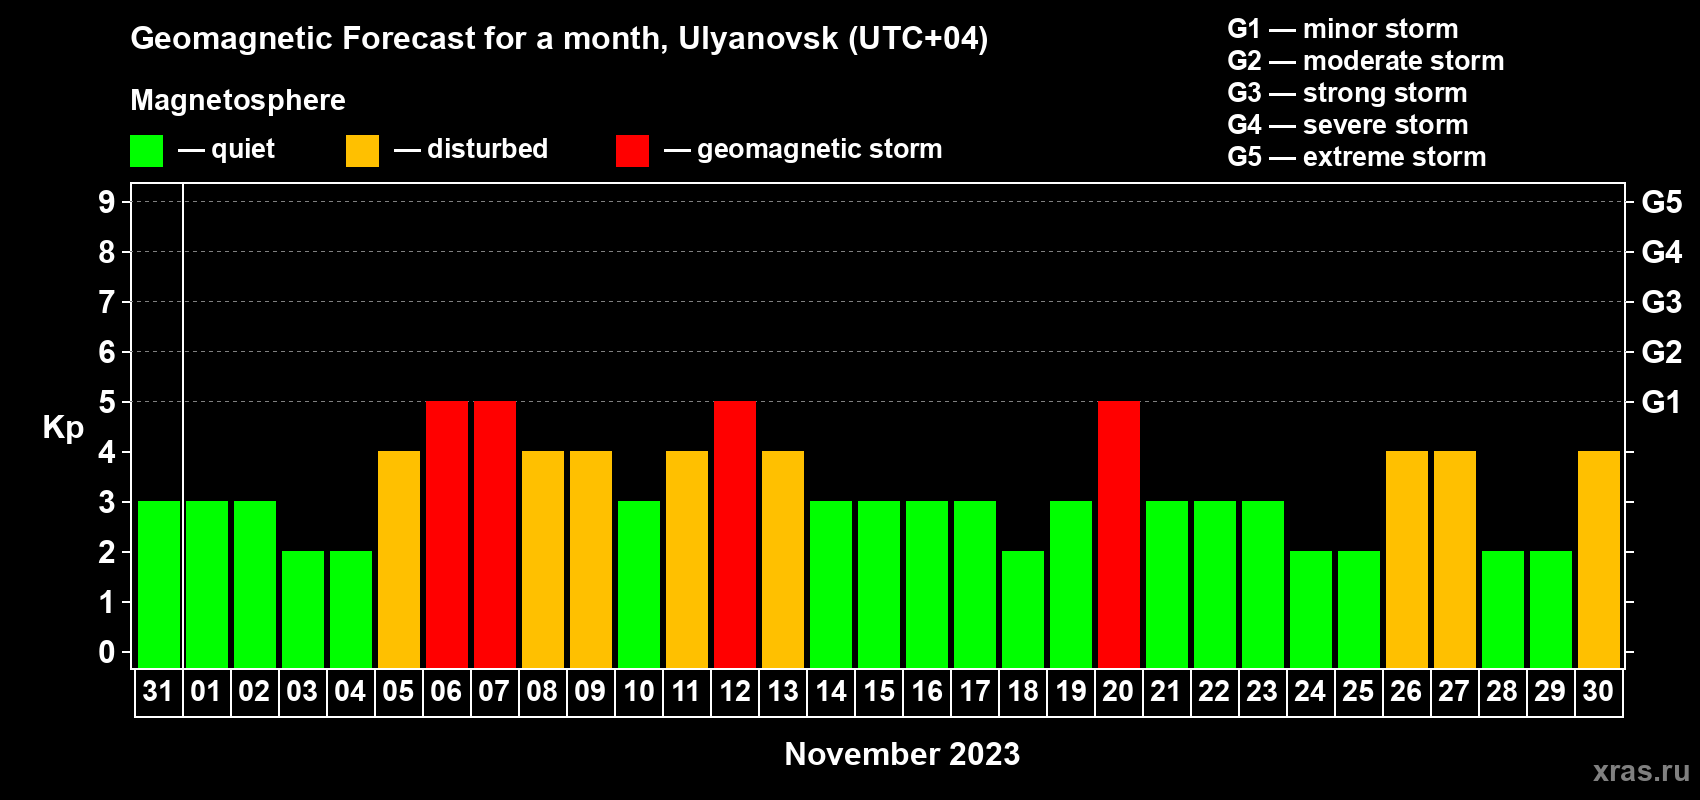1700x800 pixels.
Task: Click the date cell '17' on the axis
Action: tap(975, 692)
